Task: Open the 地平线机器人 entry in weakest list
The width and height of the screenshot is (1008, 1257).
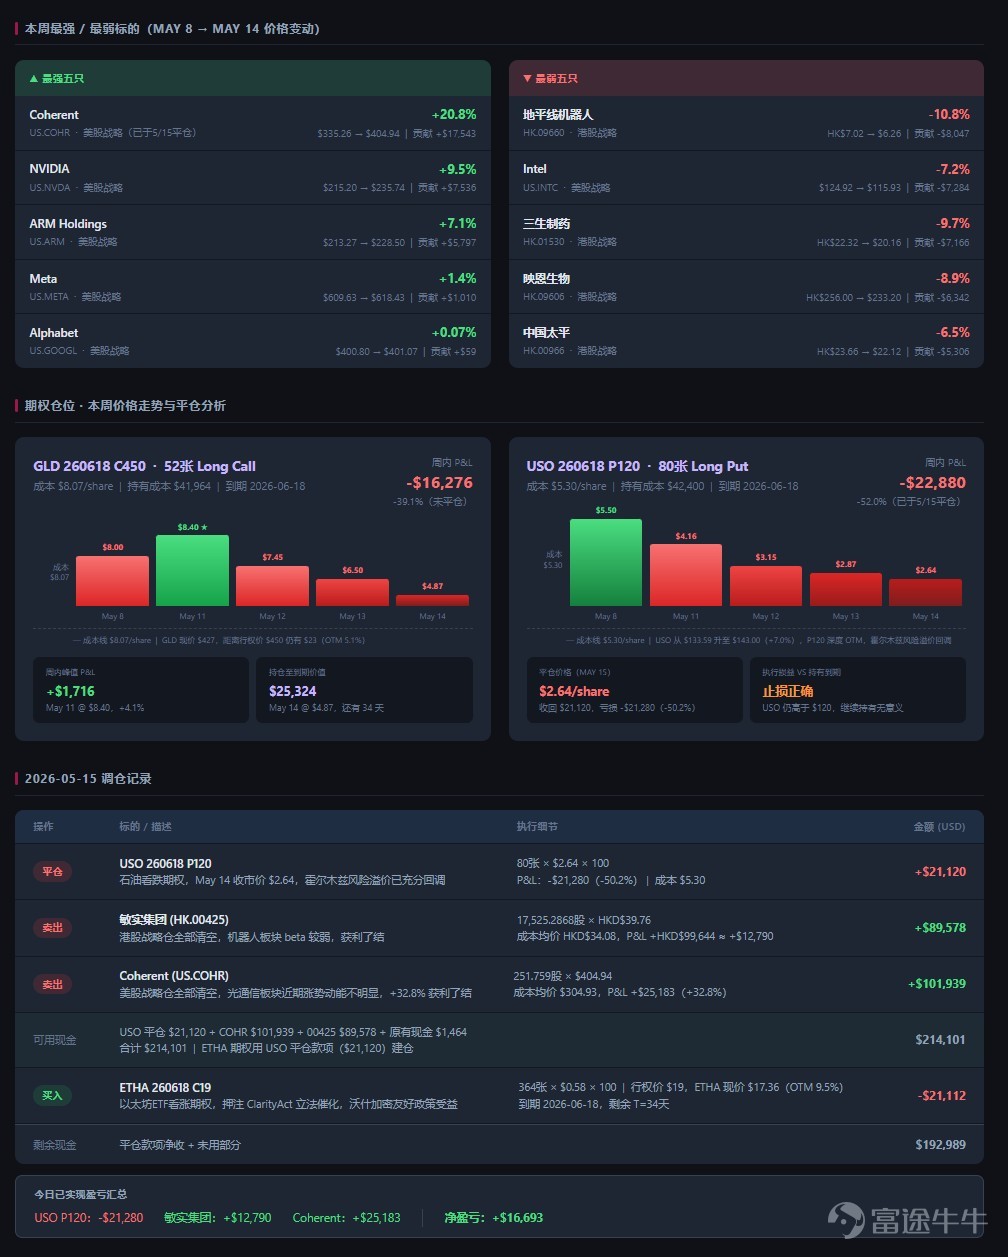Action: (746, 123)
